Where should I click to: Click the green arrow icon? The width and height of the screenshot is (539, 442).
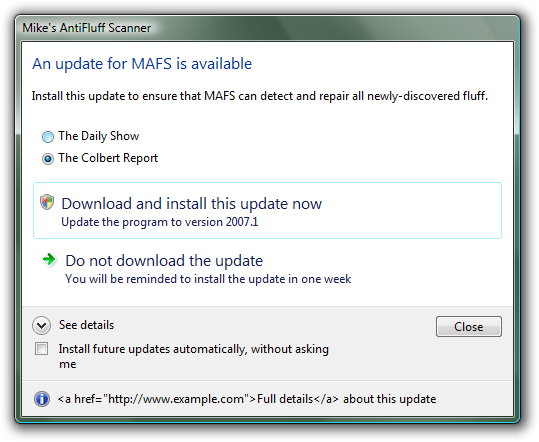49,259
